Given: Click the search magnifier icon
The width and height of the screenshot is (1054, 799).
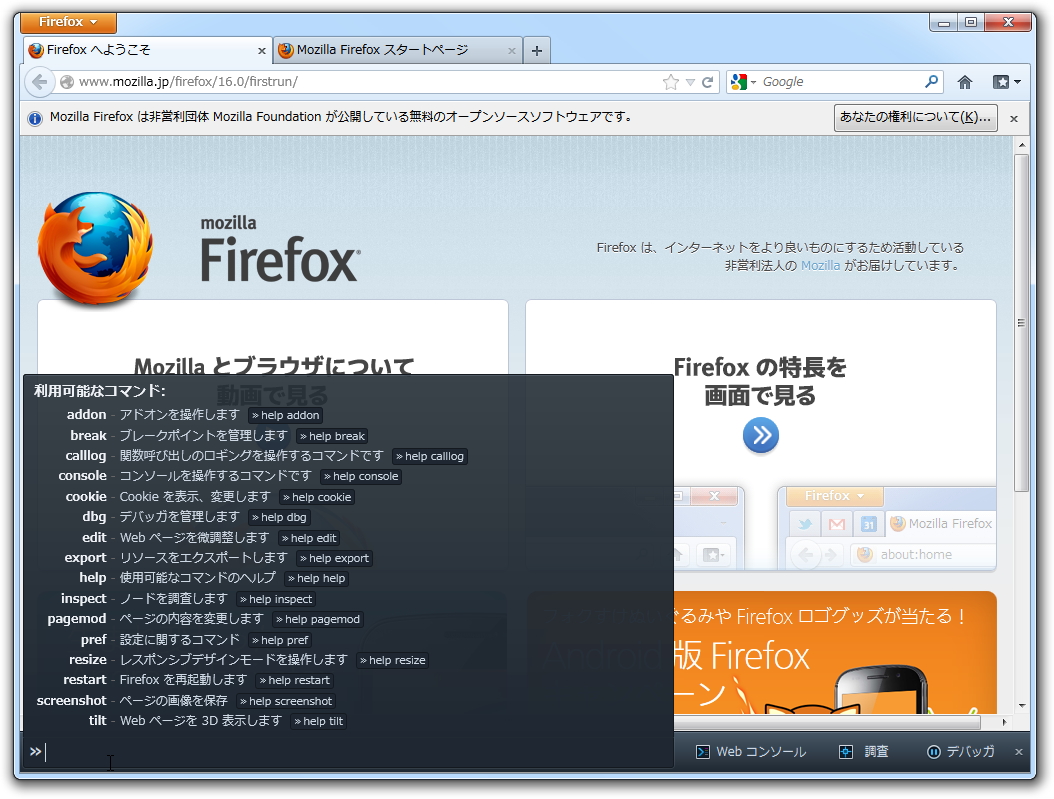Looking at the screenshot, I should tap(930, 81).
